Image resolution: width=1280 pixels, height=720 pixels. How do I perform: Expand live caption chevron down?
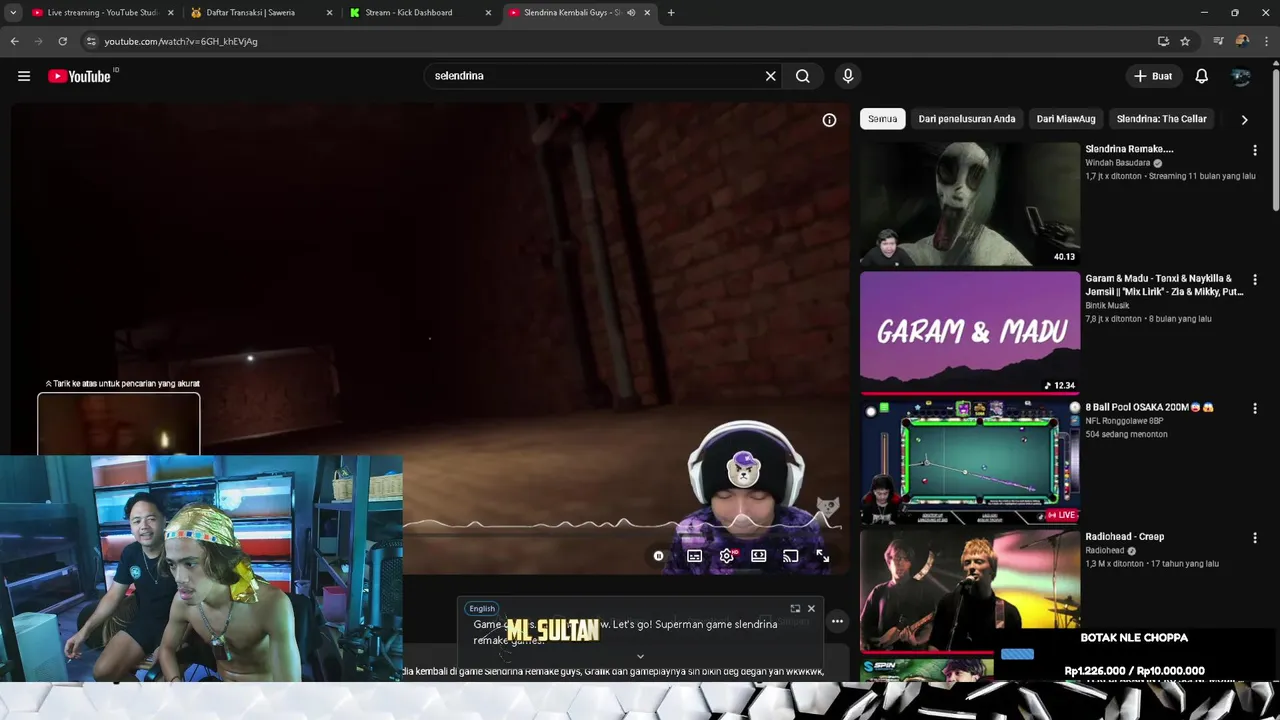click(640, 657)
